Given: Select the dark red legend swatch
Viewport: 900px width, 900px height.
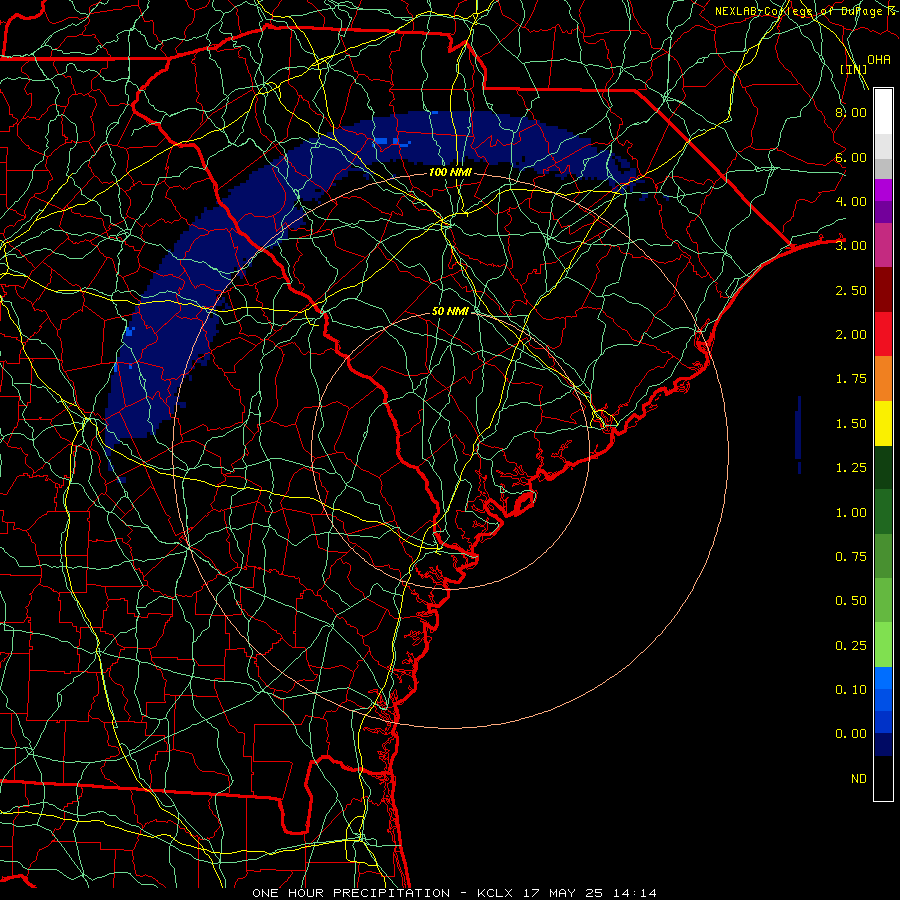Looking at the screenshot, I should 883,290.
